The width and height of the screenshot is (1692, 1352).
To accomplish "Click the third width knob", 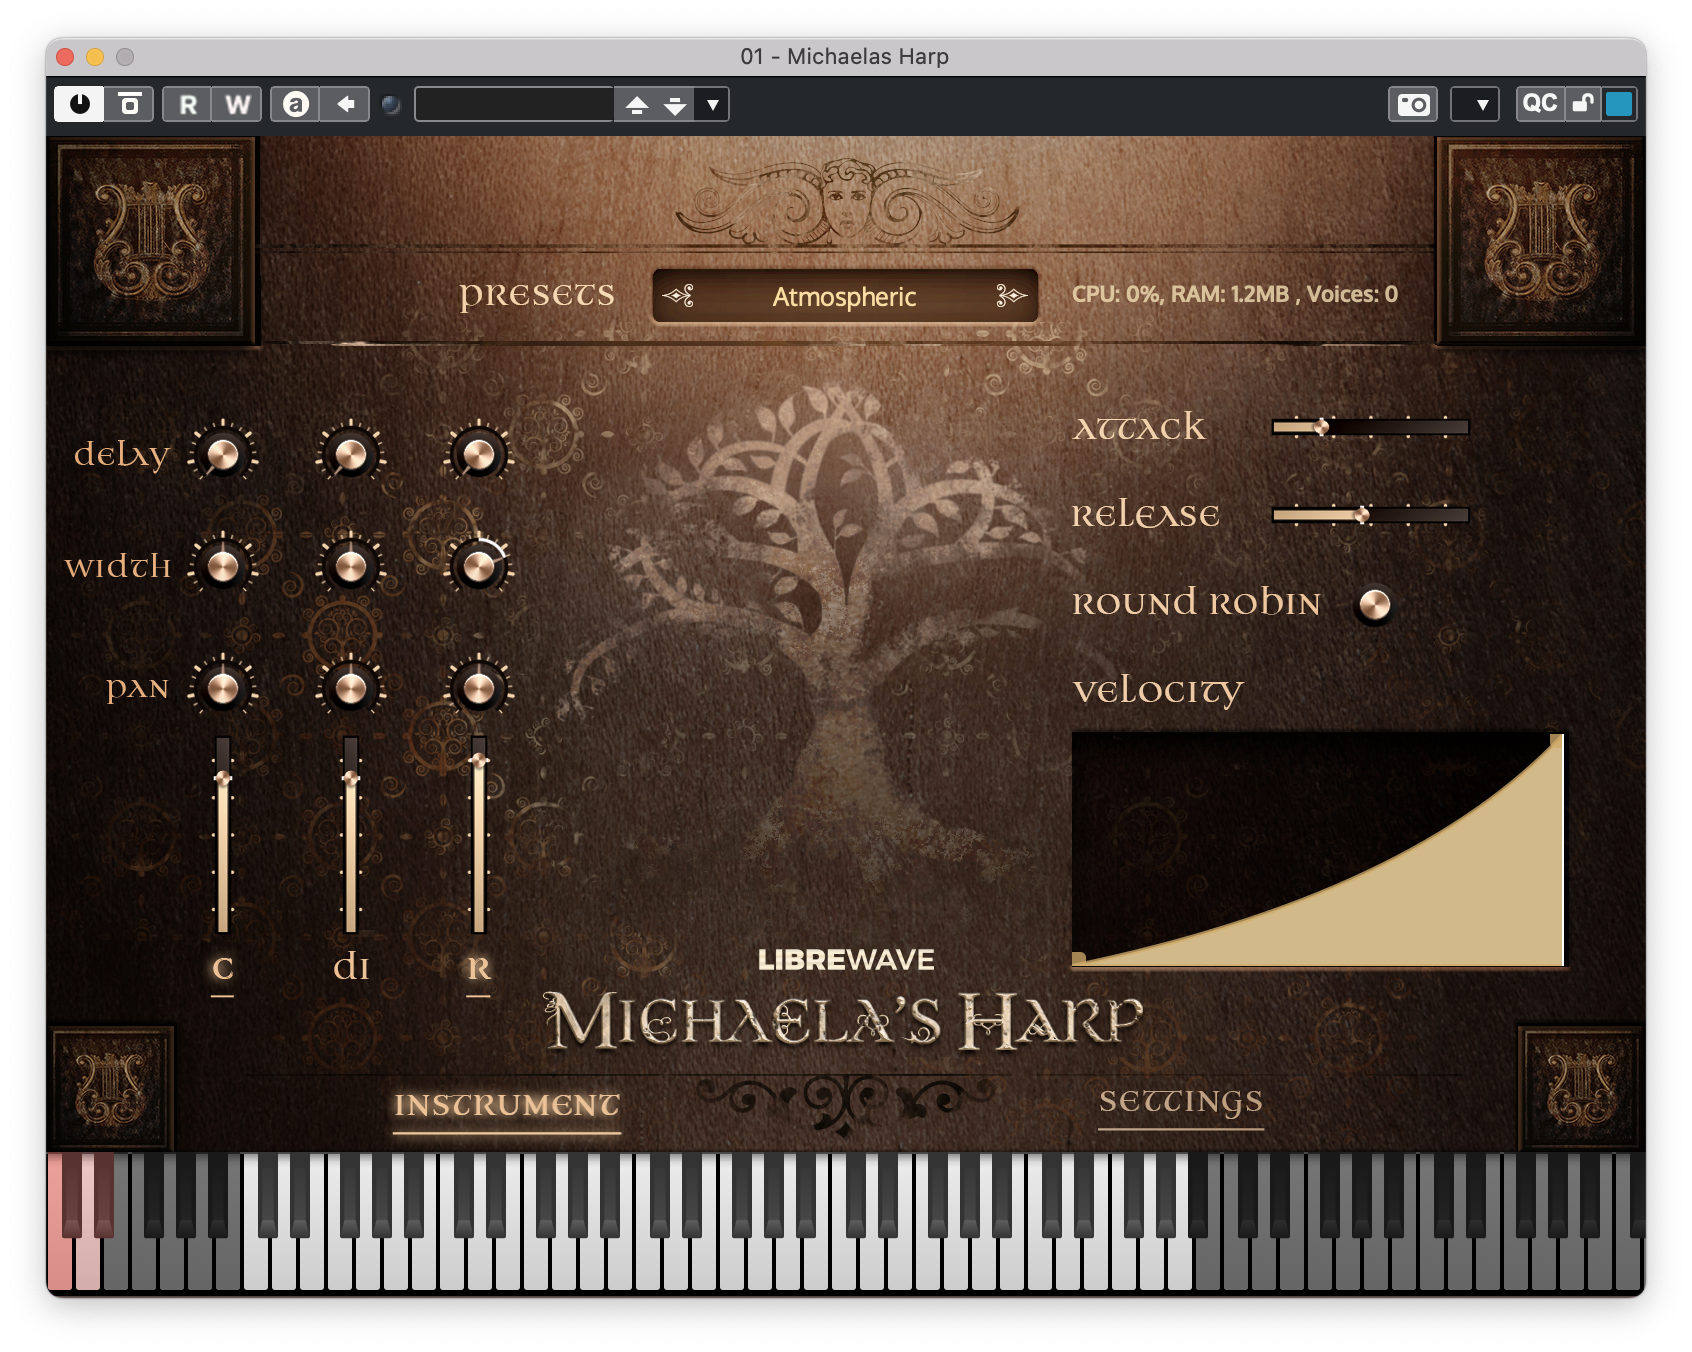I will click(479, 567).
